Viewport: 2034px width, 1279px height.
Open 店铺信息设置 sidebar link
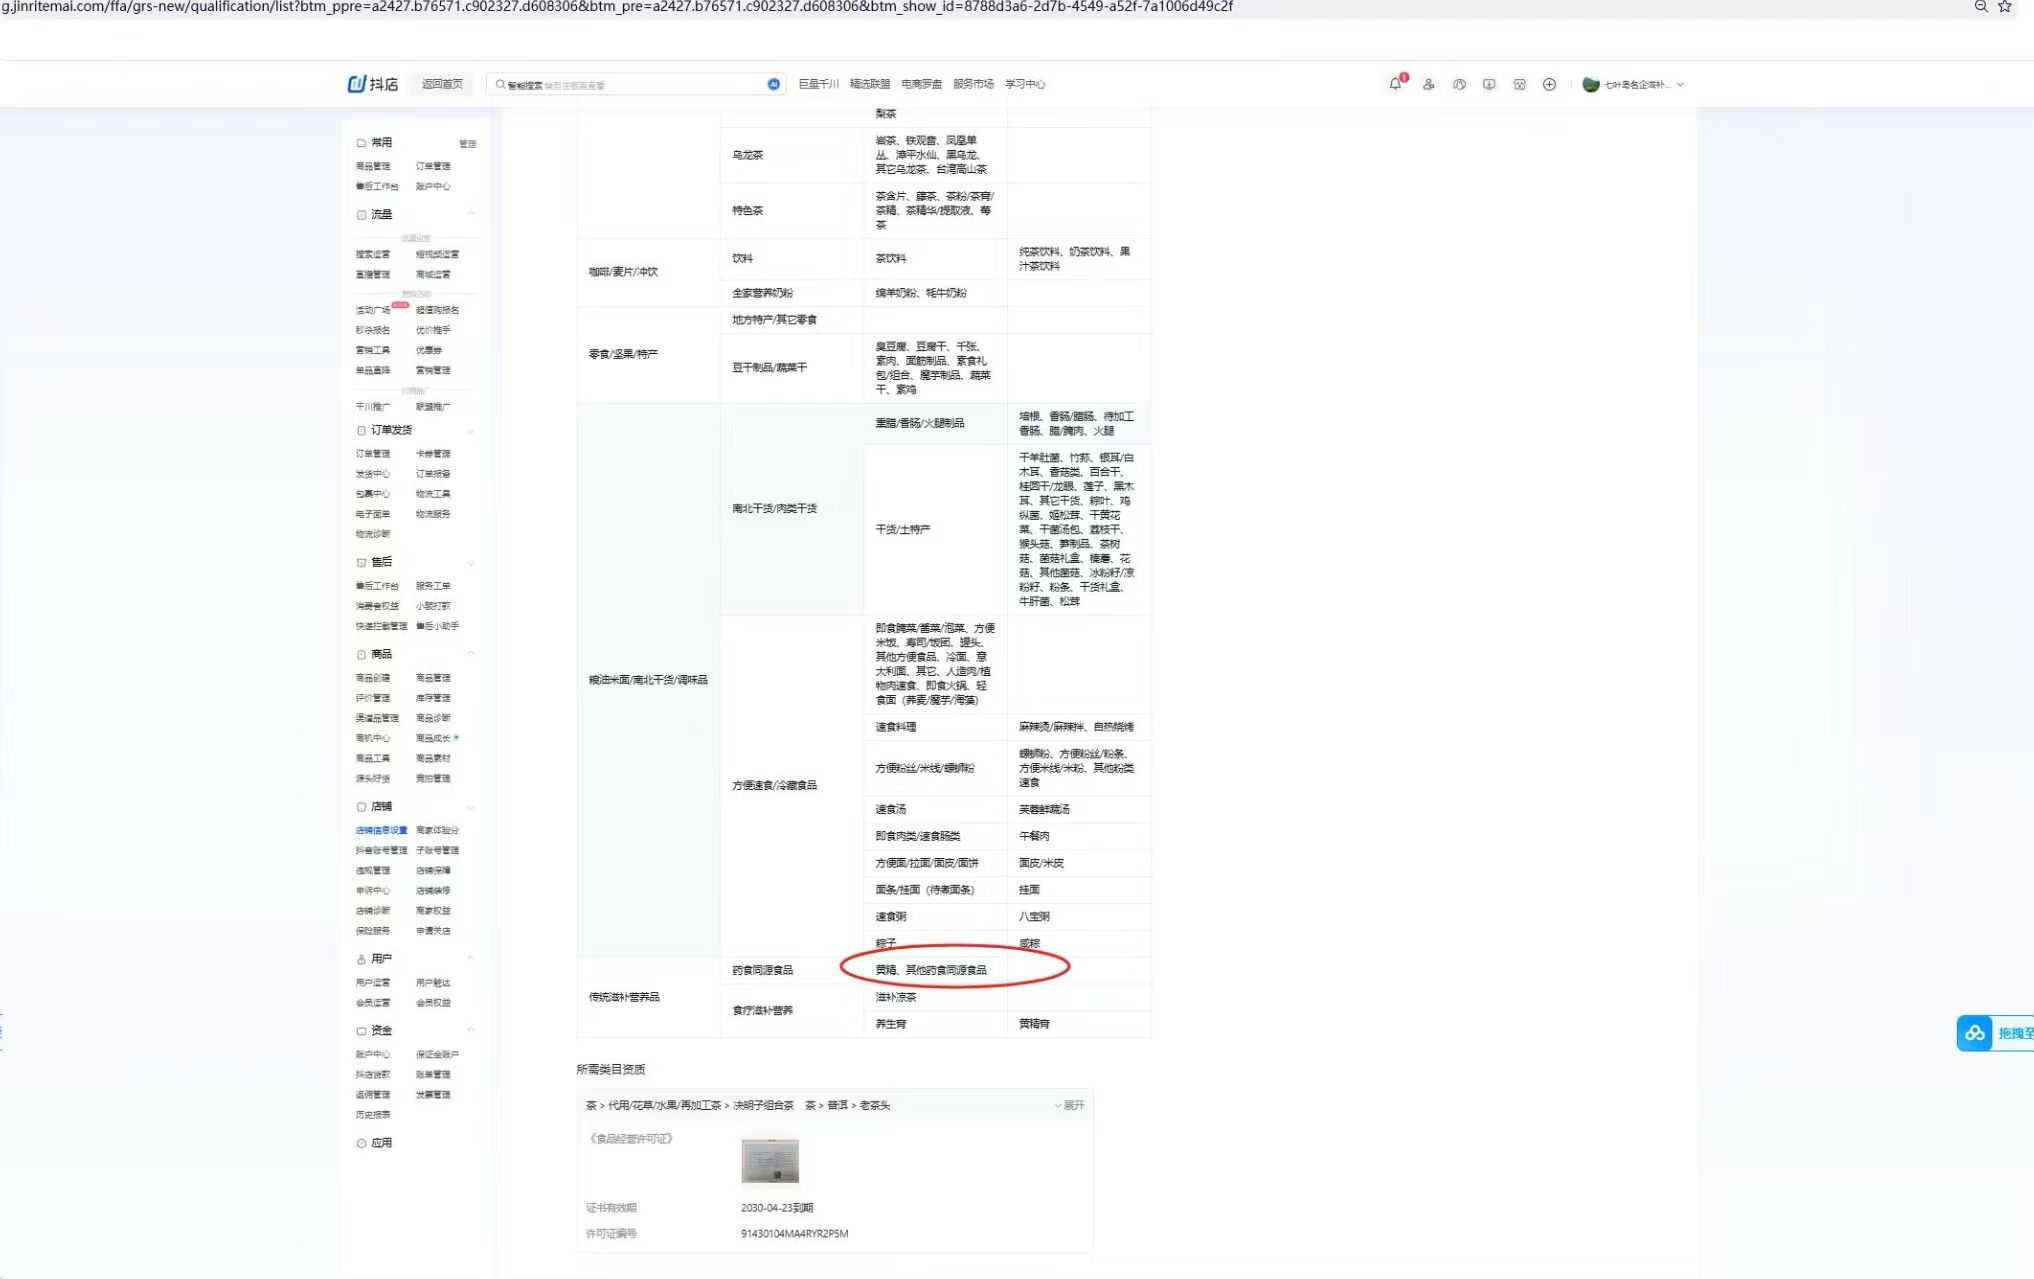[381, 830]
